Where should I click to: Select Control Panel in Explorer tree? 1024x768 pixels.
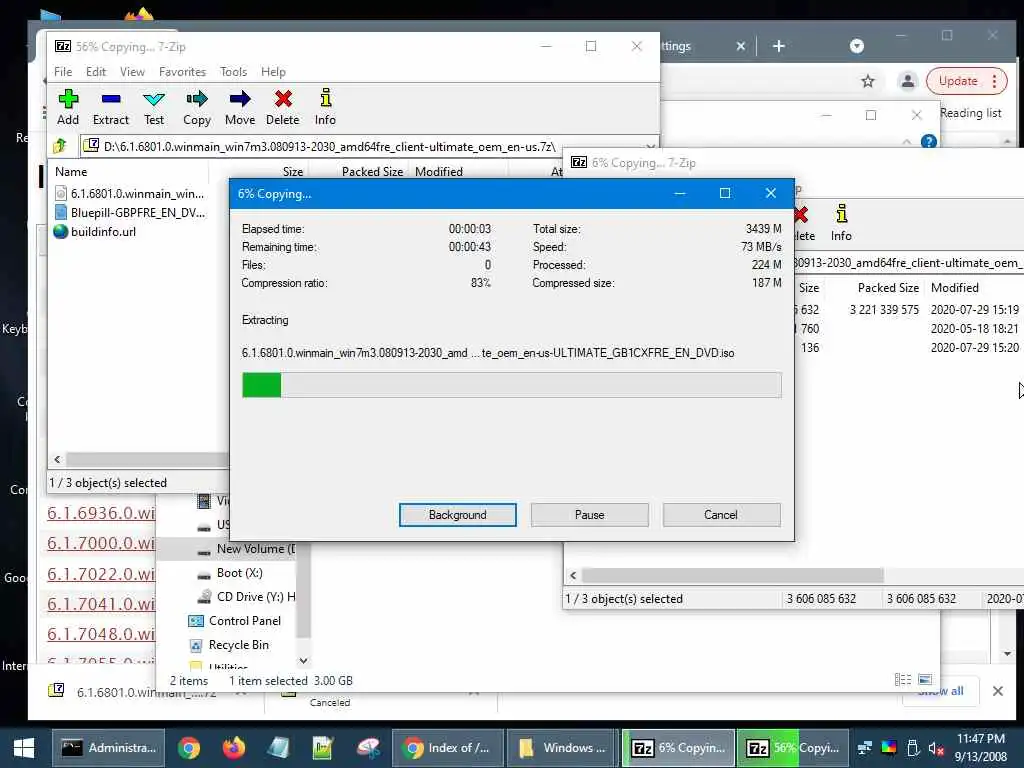pos(234,620)
